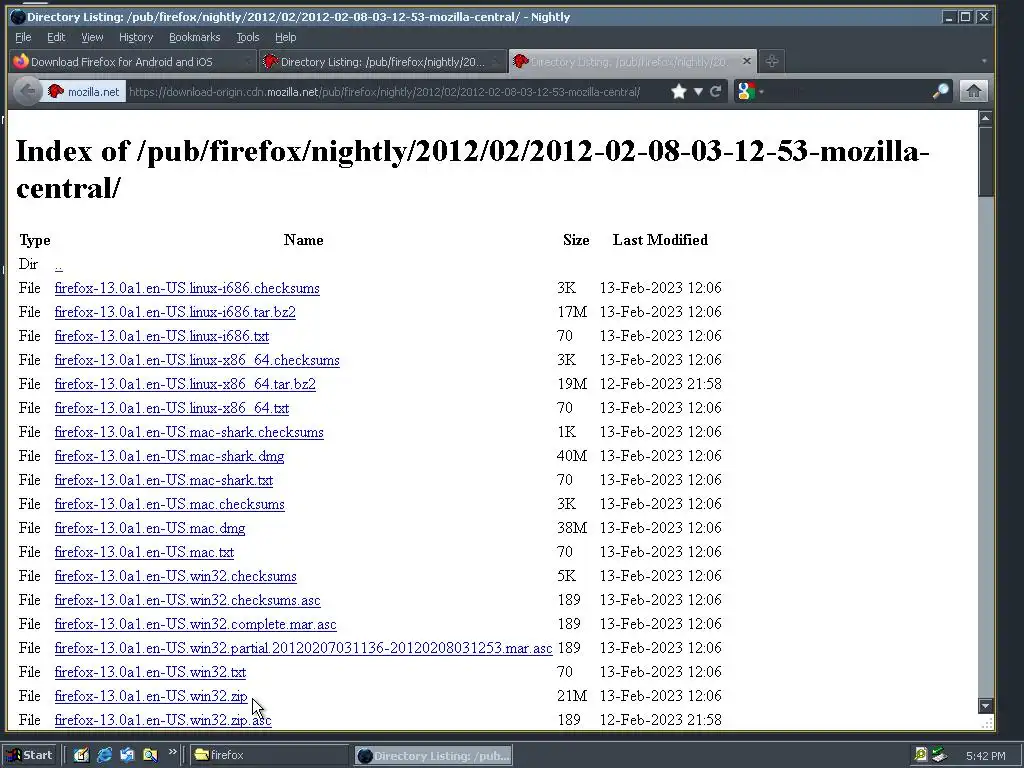Download linux-x86_64.tar.bz2 file
Image resolution: width=1024 pixels, height=768 pixels.
click(185, 384)
